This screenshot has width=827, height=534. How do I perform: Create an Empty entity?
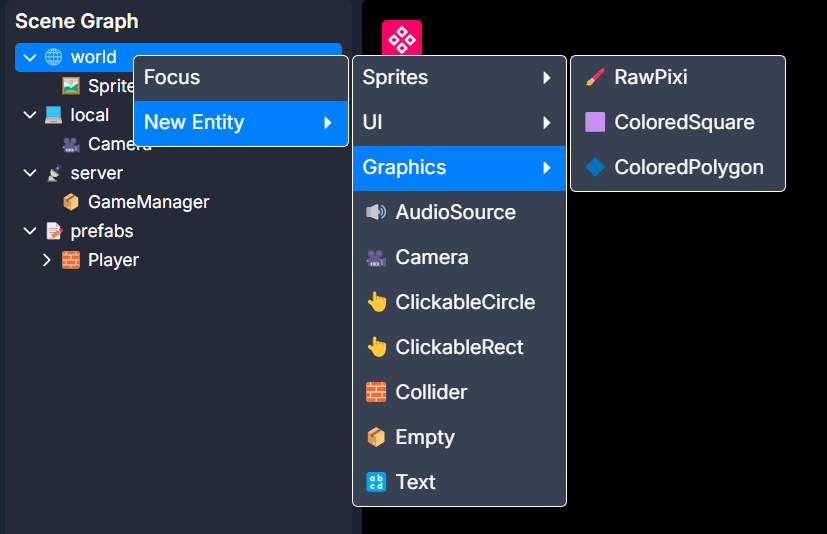(x=459, y=437)
